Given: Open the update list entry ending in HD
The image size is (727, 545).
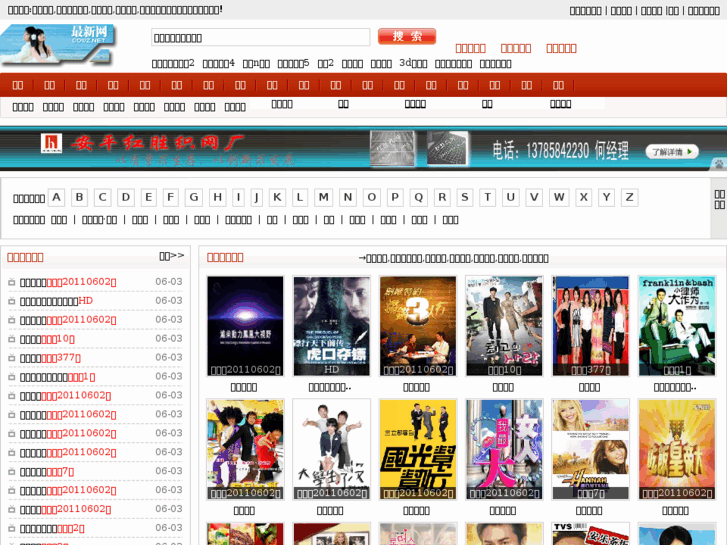Looking at the screenshot, I should pyautogui.click(x=56, y=301).
